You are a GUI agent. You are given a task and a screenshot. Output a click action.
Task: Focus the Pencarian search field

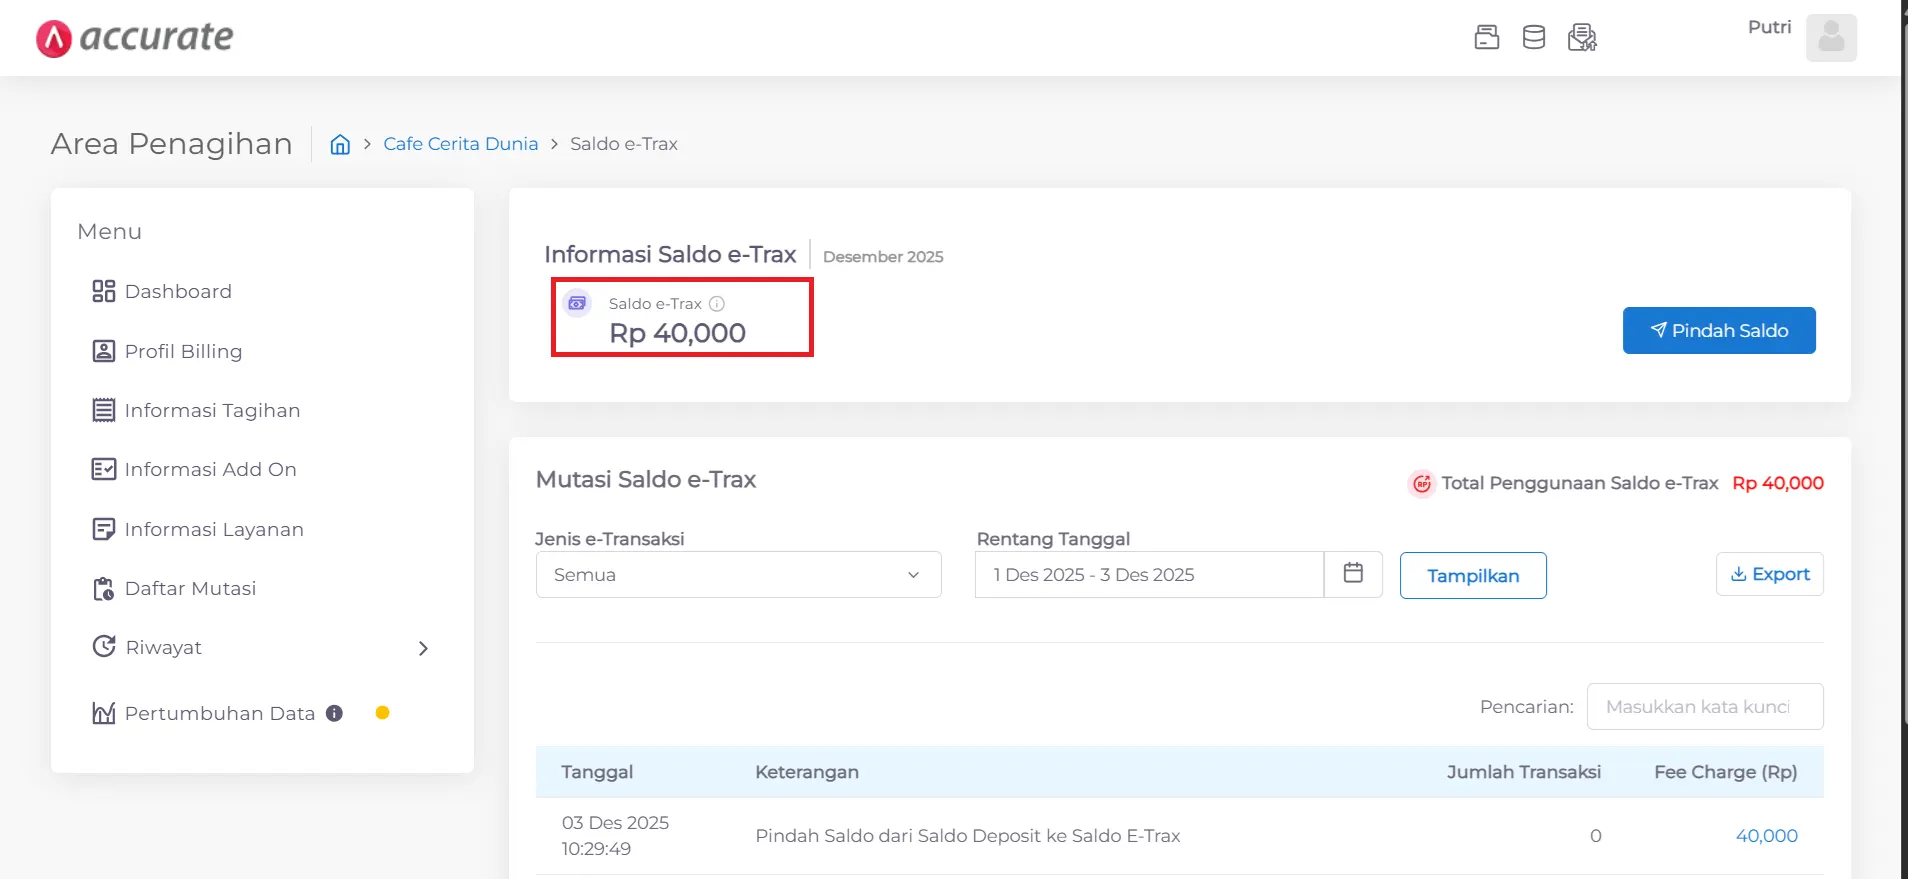pos(1704,707)
